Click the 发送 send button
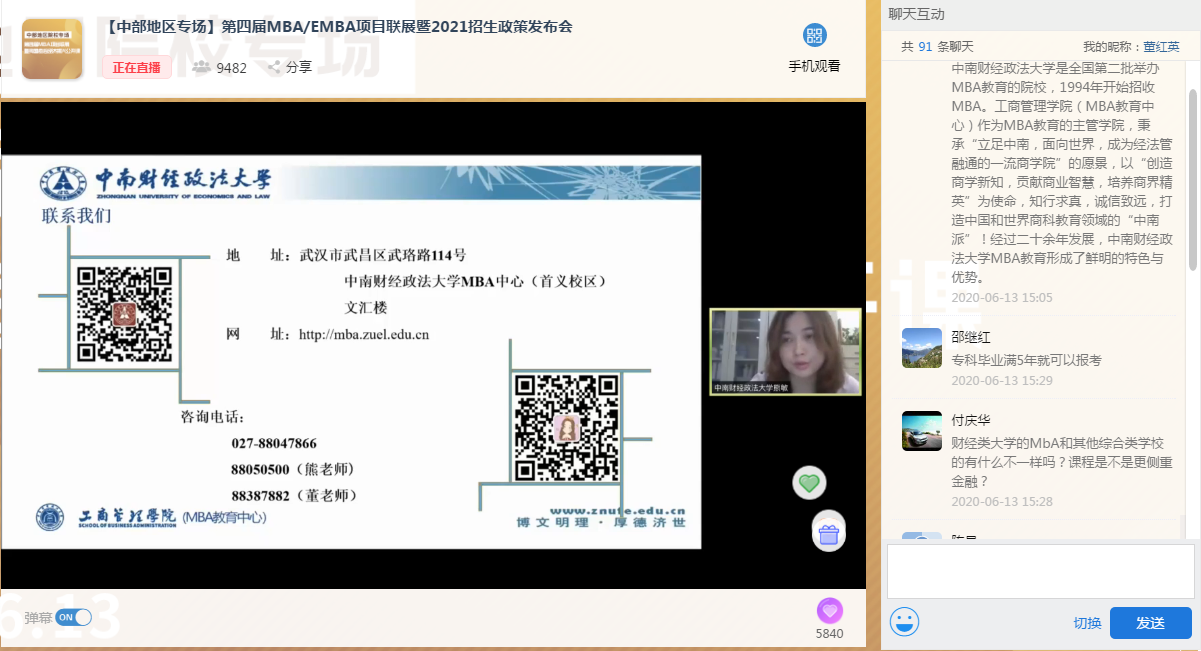This screenshot has height=651, width=1201. click(1150, 623)
